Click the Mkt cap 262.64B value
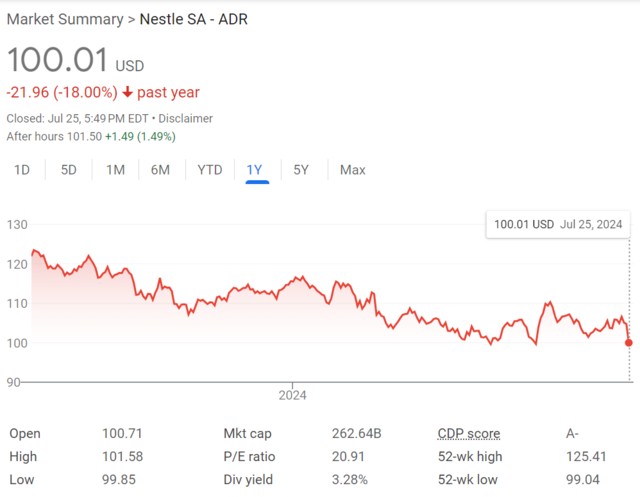This screenshot has width=640, height=497. coord(358,434)
